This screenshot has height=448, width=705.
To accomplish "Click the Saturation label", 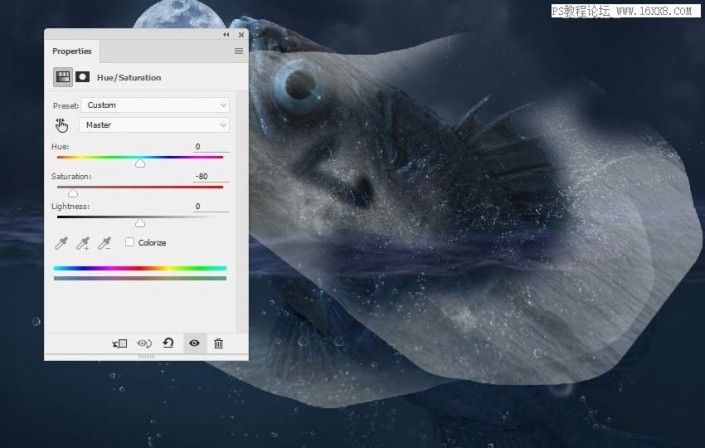I will [71, 176].
